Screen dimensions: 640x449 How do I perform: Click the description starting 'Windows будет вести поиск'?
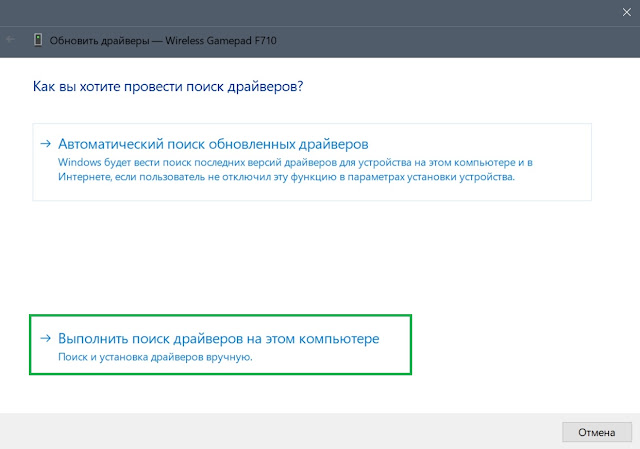point(295,169)
